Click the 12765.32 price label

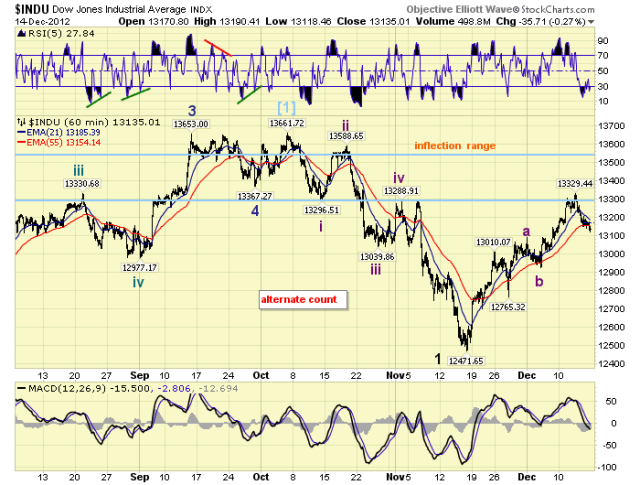[x=508, y=307]
